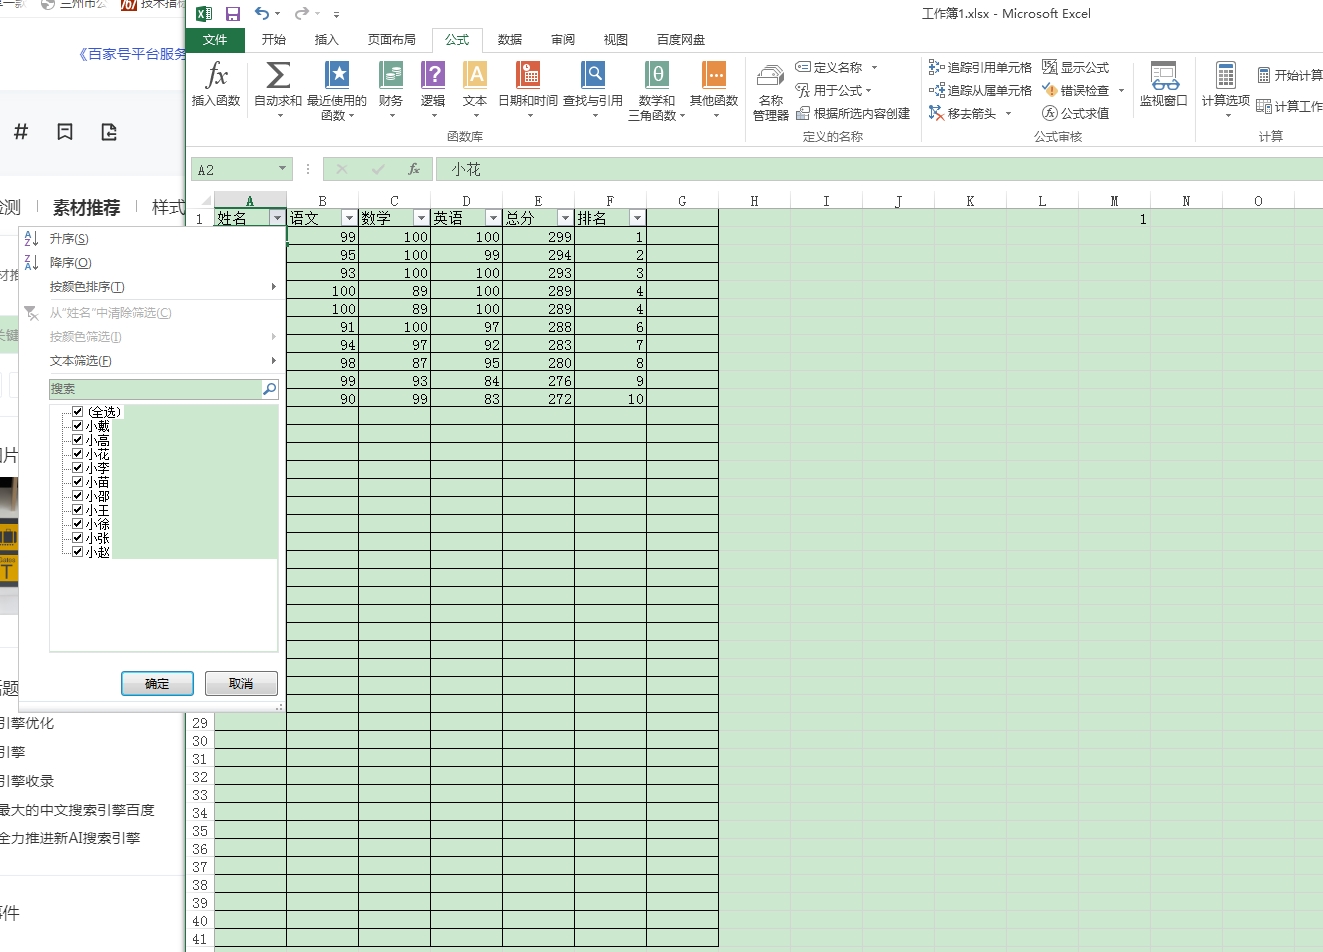Open the 财务 functions icon
1323x952 pixels.
click(391, 75)
